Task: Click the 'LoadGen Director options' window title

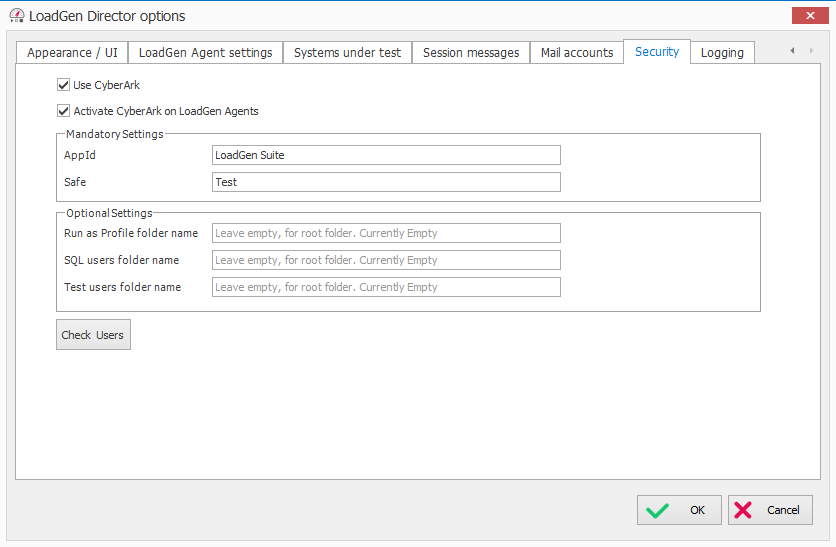Action: point(107,16)
